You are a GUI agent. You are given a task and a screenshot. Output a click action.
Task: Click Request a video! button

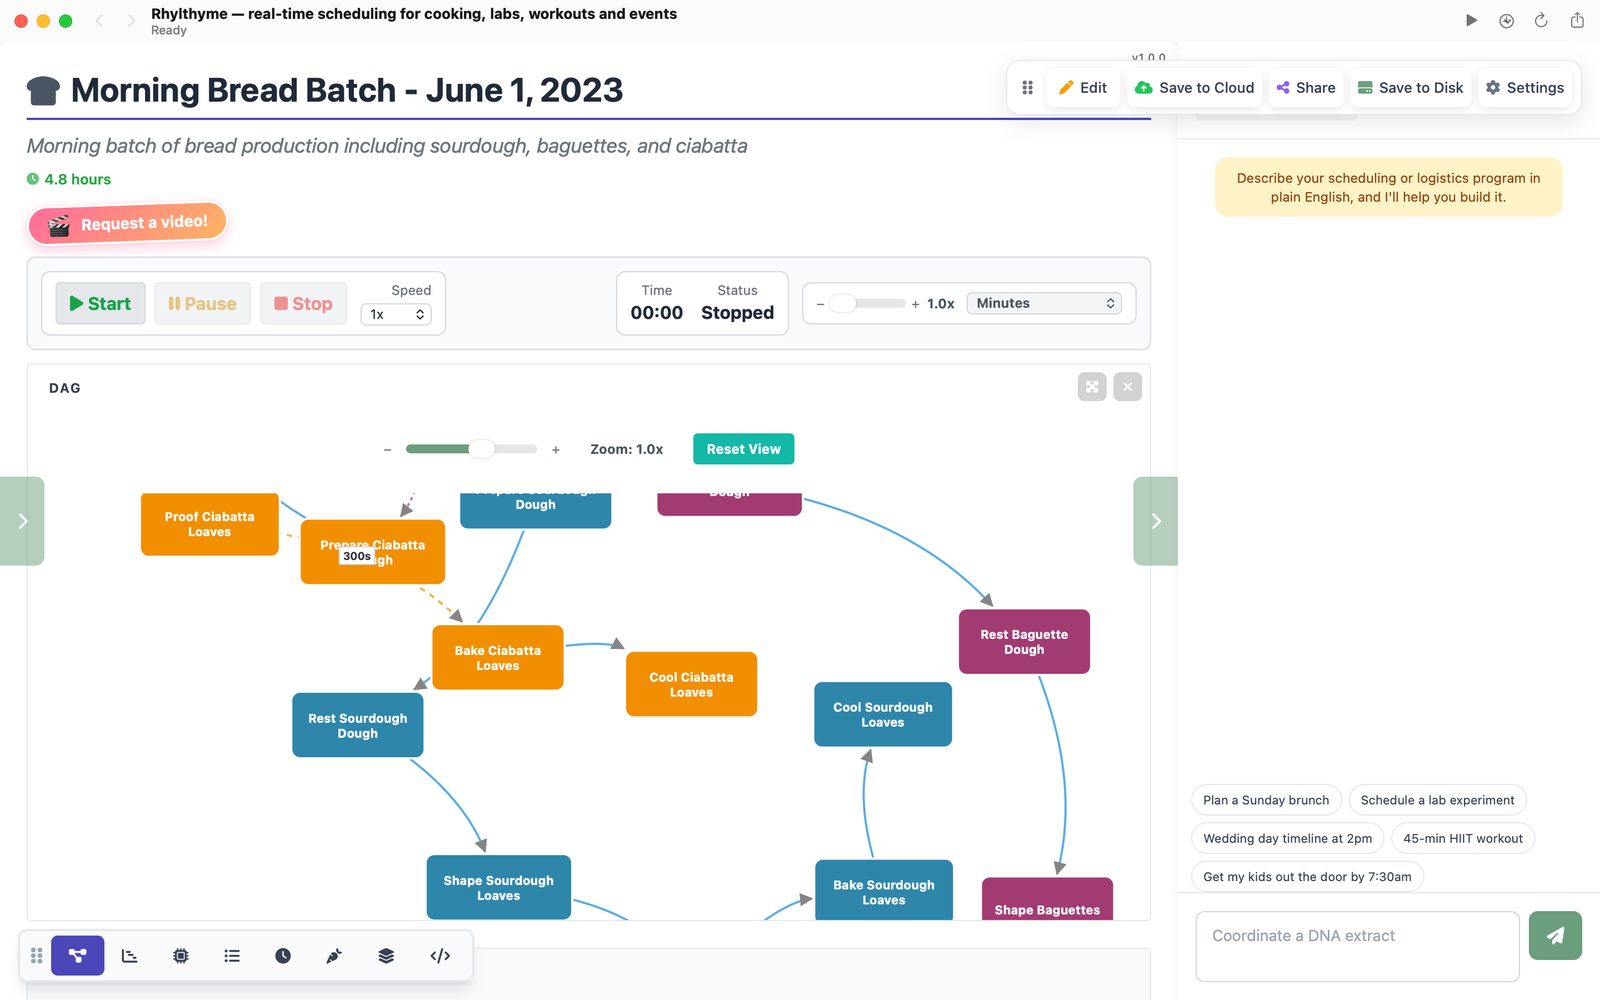128,223
